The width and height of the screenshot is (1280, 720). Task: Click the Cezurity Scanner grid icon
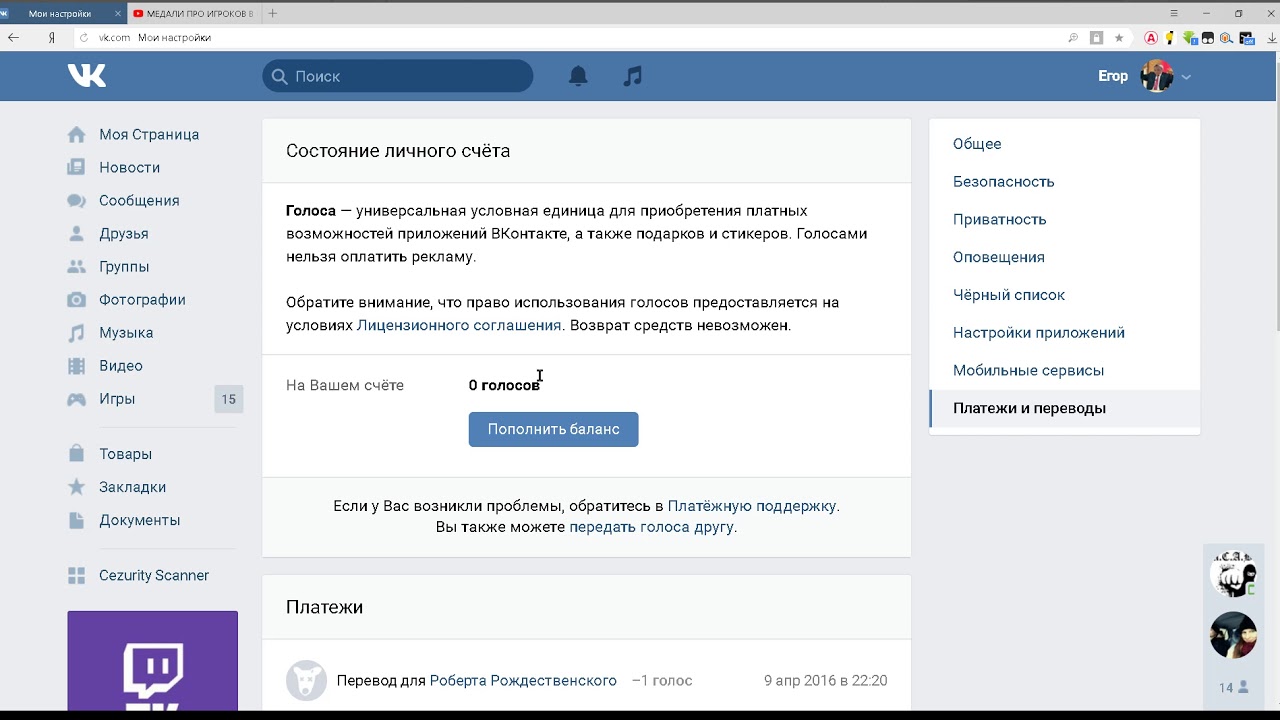pos(76,576)
